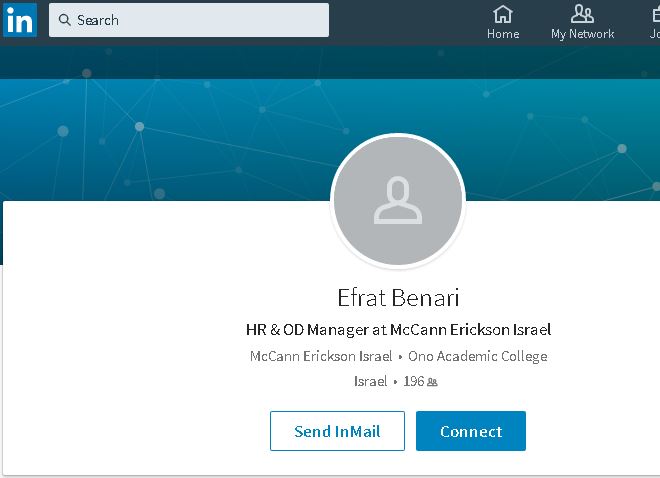This screenshot has width=660, height=478.
Task: Click the connections icon beside 196
Action: coord(433,382)
